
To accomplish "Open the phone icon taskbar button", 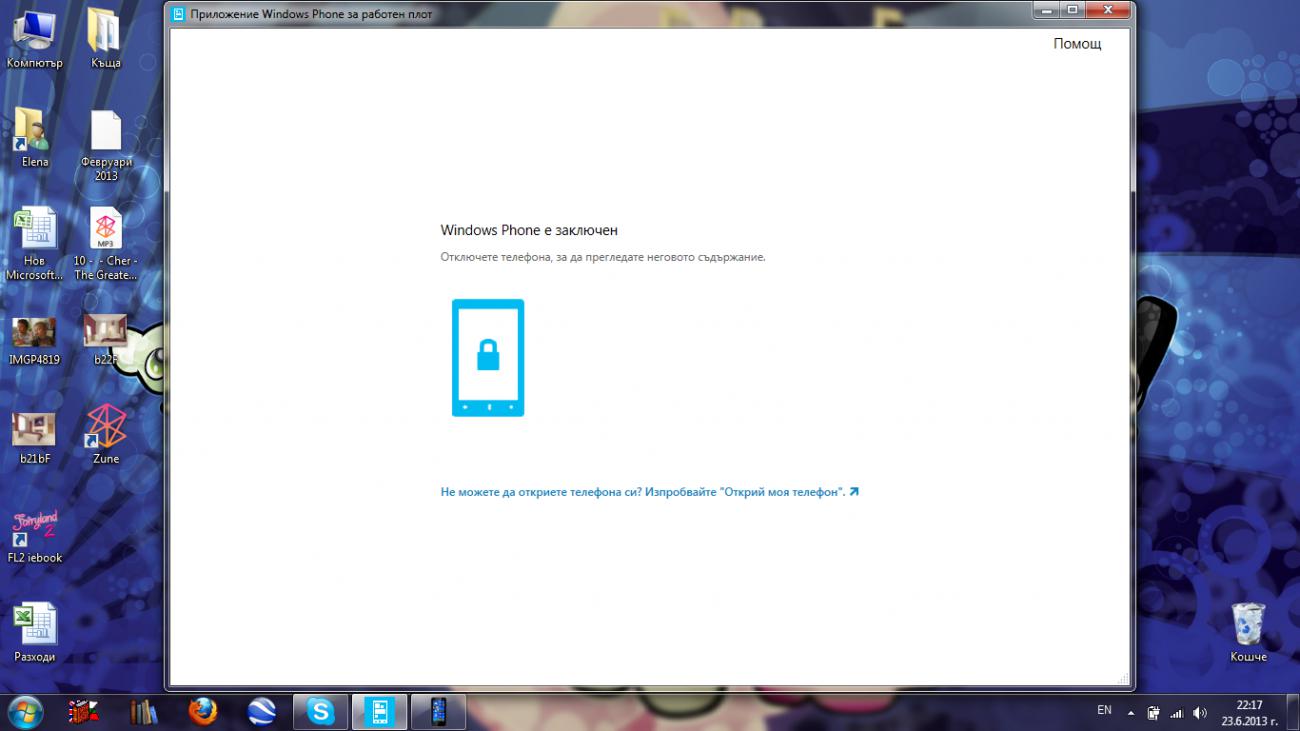I will pyautogui.click(x=438, y=711).
